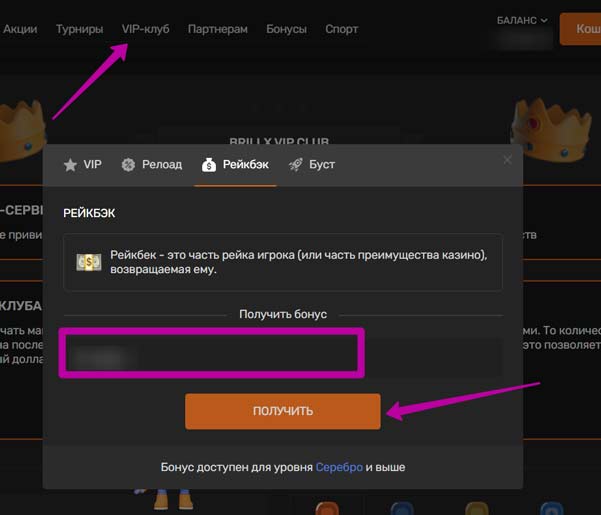Click the rakeback description text box

point(282,263)
